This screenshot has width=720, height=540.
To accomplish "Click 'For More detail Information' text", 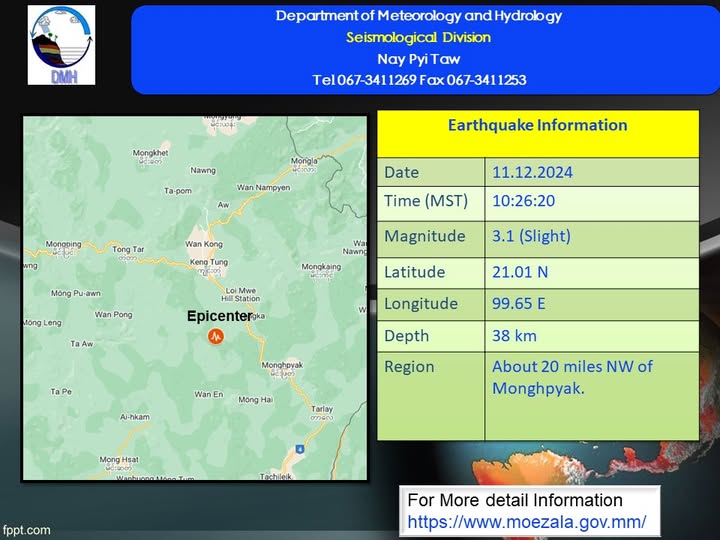I will pos(515,500).
